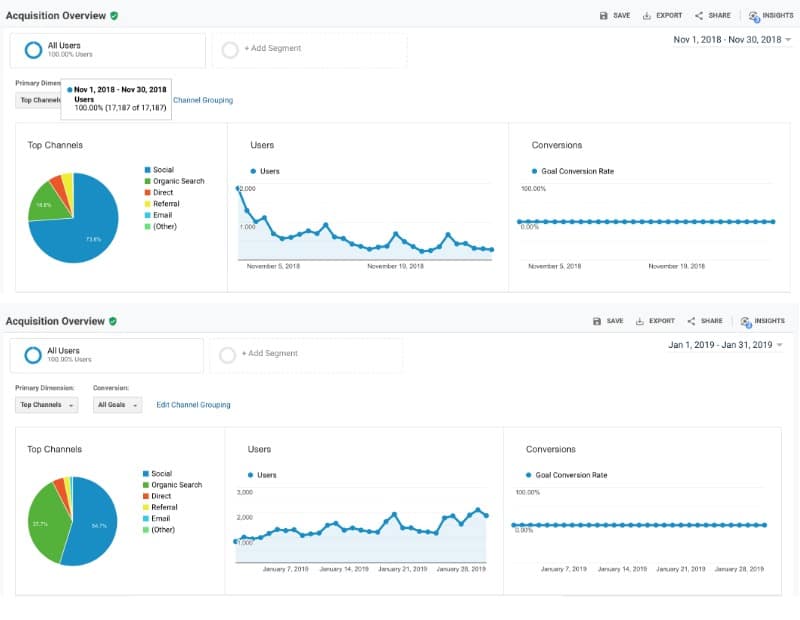
Task: Click the Organic Search legend swatch in January chart
Action: pos(146,485)
